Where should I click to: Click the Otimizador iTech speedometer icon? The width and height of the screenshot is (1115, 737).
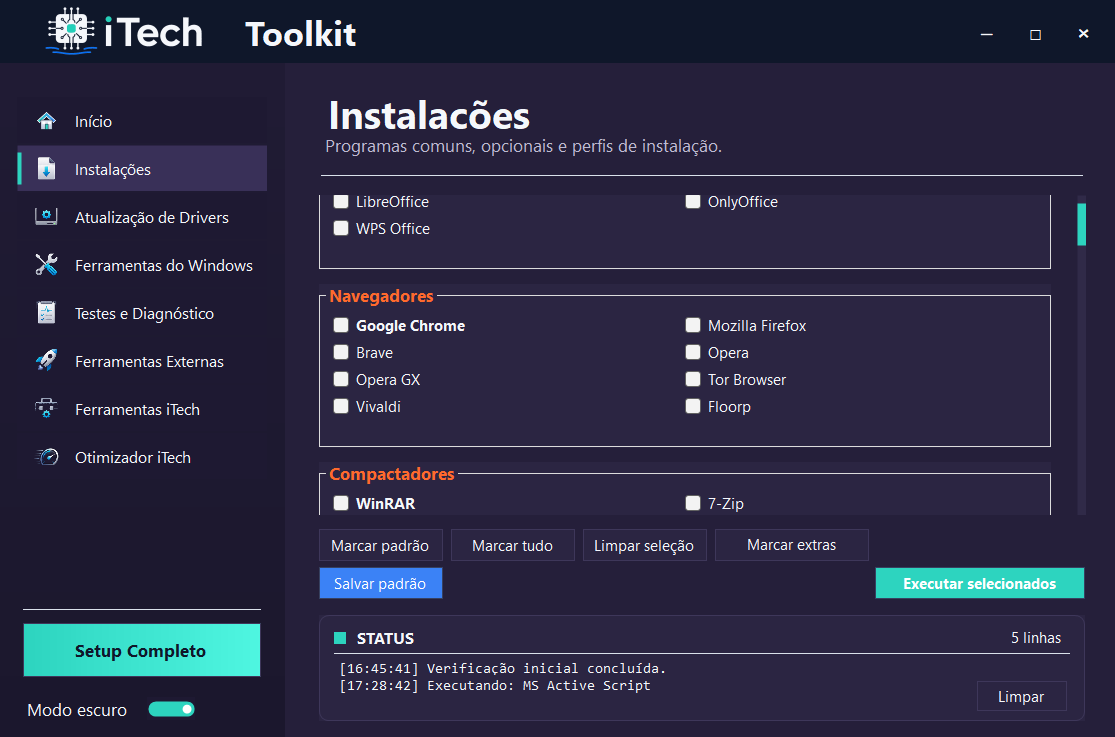pyautogui.click(x=46, y=456)
